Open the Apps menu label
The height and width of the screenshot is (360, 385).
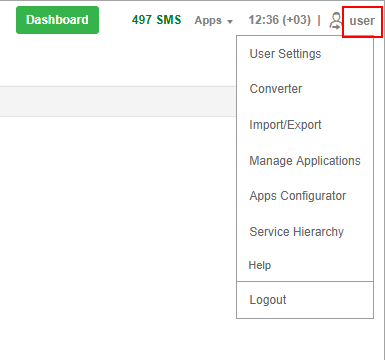[208, 20]
